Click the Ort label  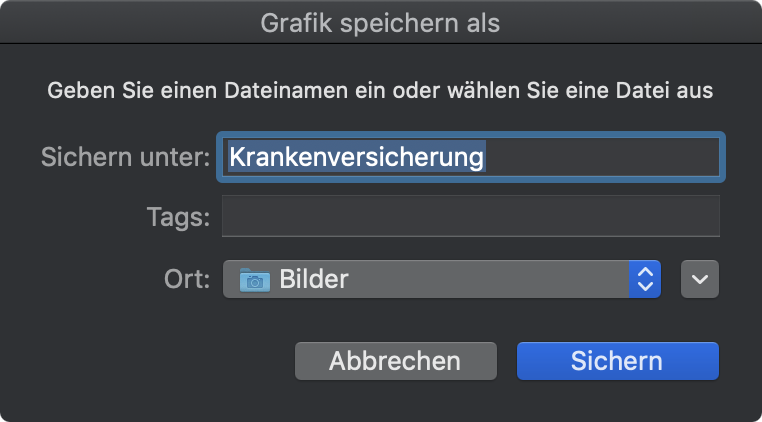point(187,279)
